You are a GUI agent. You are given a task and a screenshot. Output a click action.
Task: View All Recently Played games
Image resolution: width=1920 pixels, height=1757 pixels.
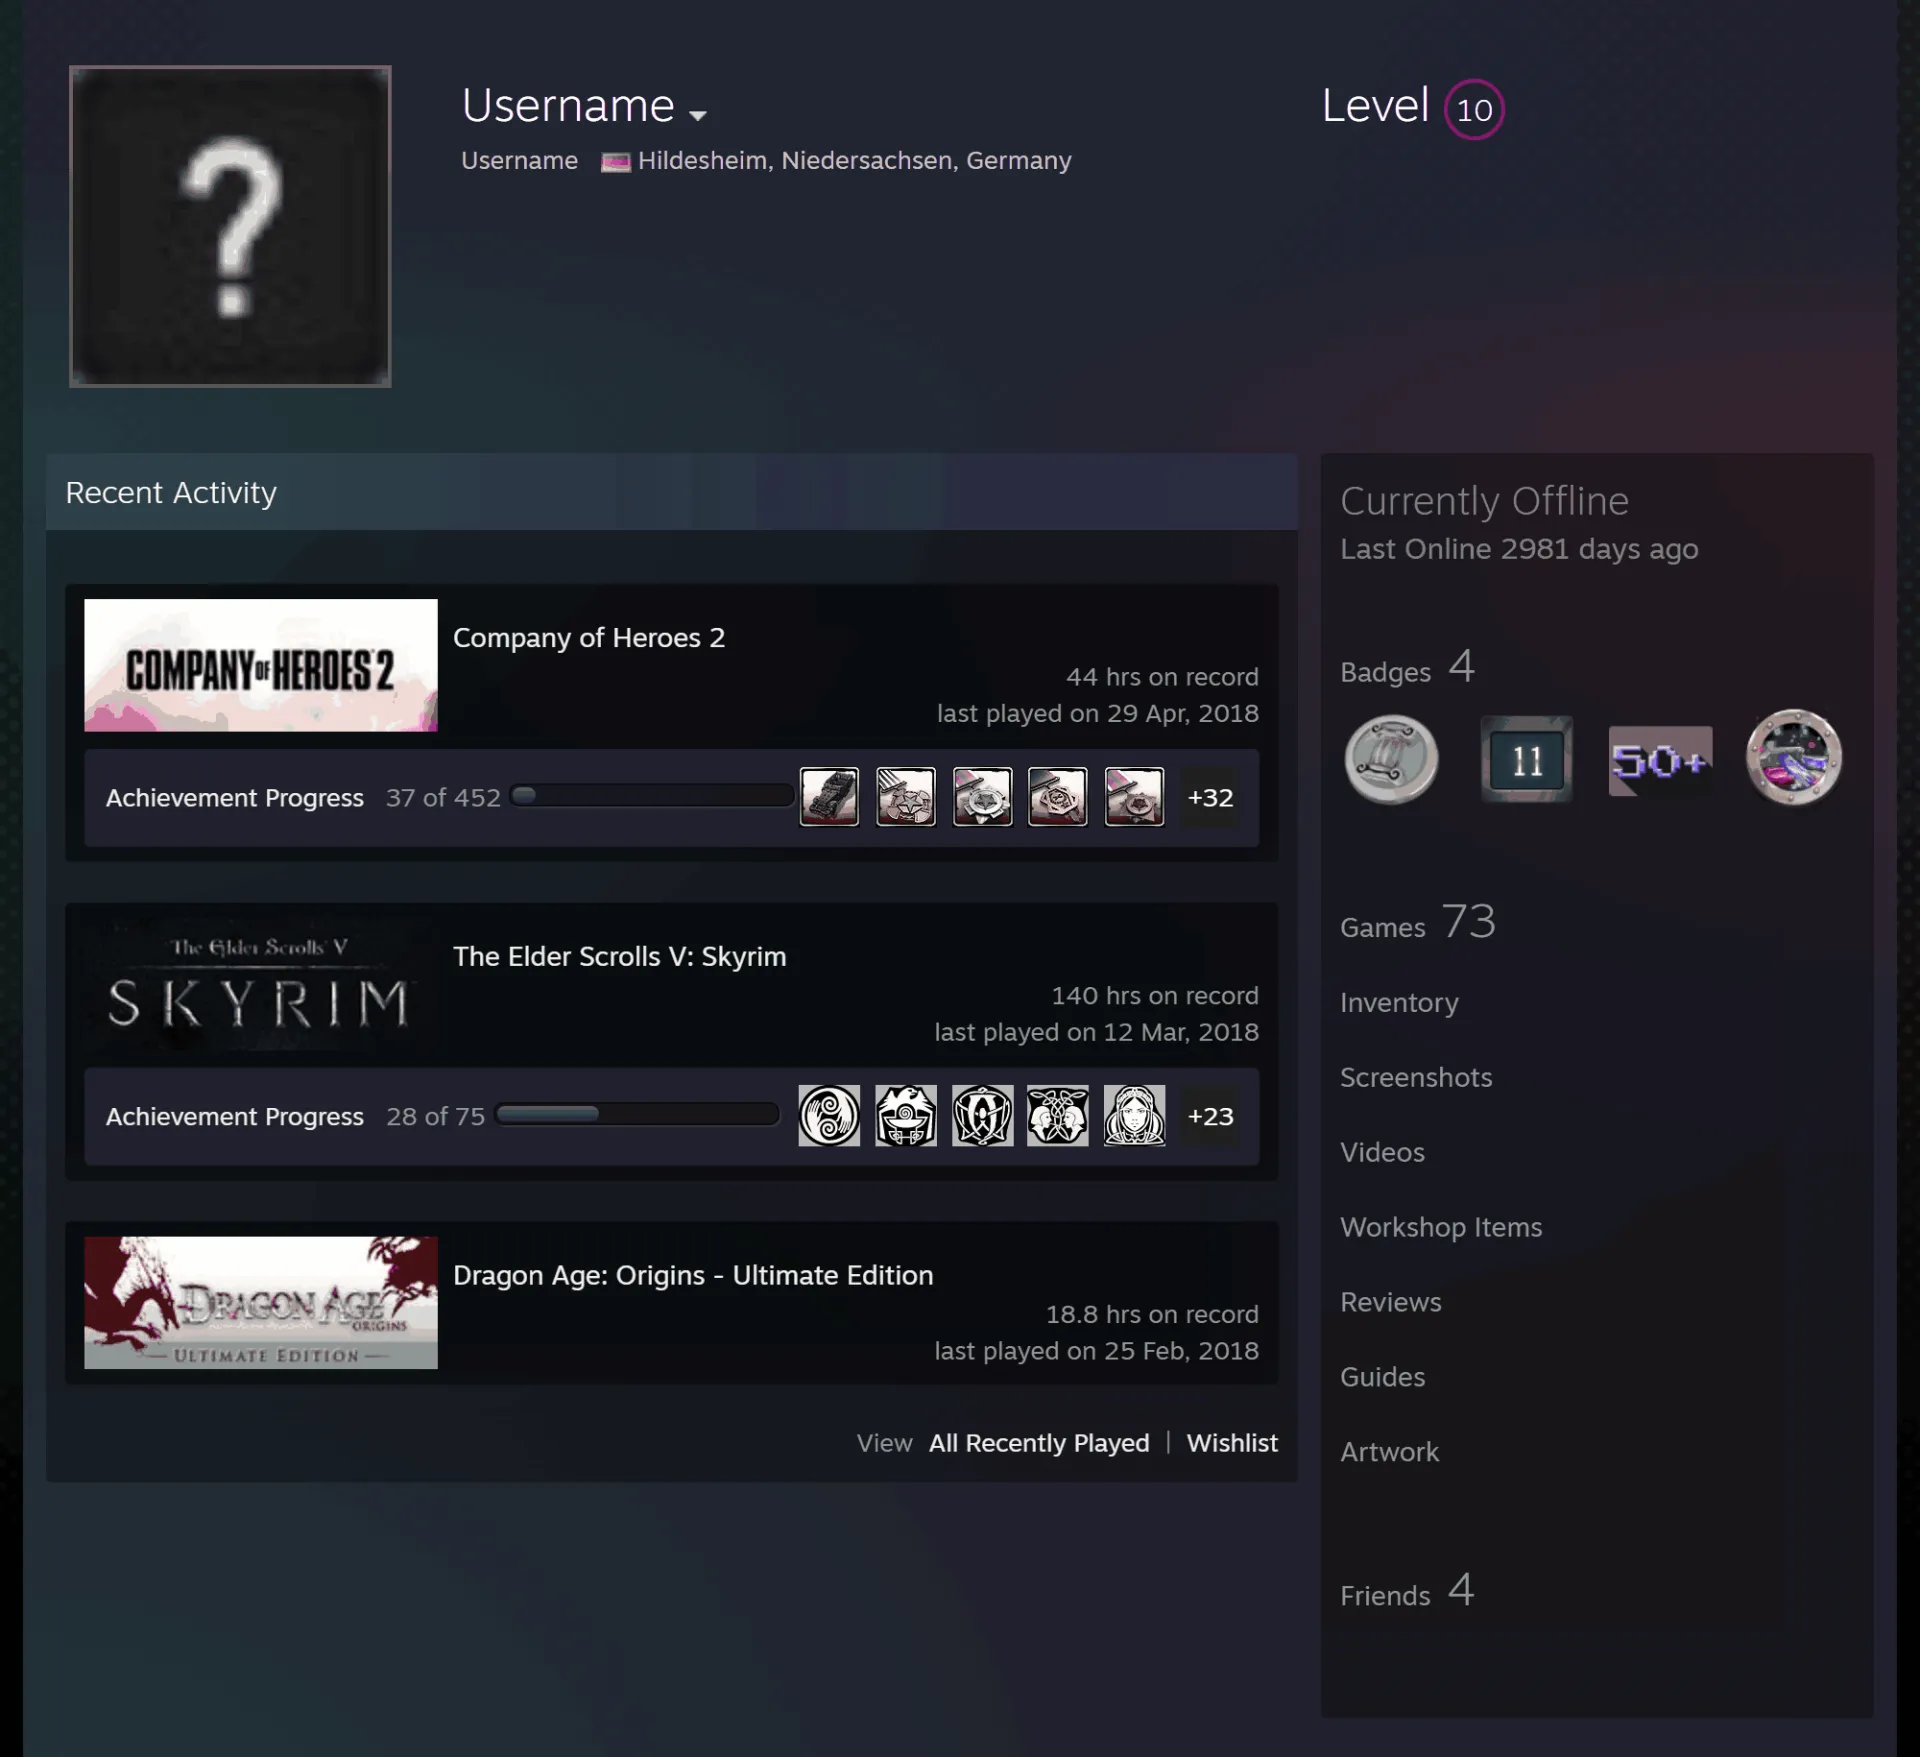[x=1039, y=1443]
